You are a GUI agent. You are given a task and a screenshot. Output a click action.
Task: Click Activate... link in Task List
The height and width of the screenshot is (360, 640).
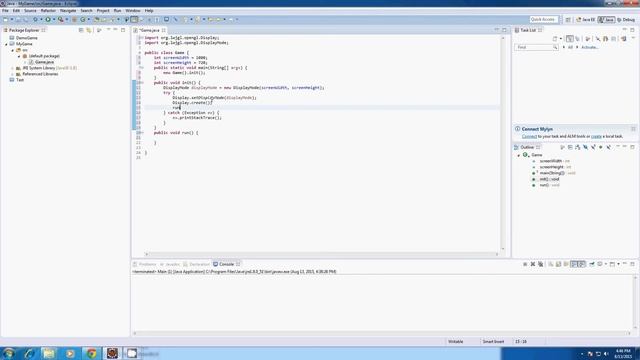[x=589, y=47]
